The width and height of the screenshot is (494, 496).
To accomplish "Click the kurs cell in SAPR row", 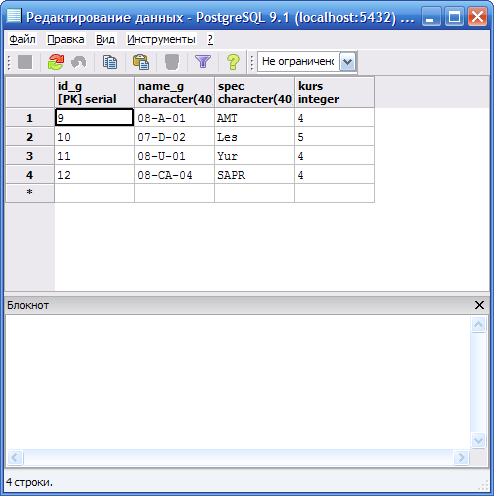I will coord(335,174).
